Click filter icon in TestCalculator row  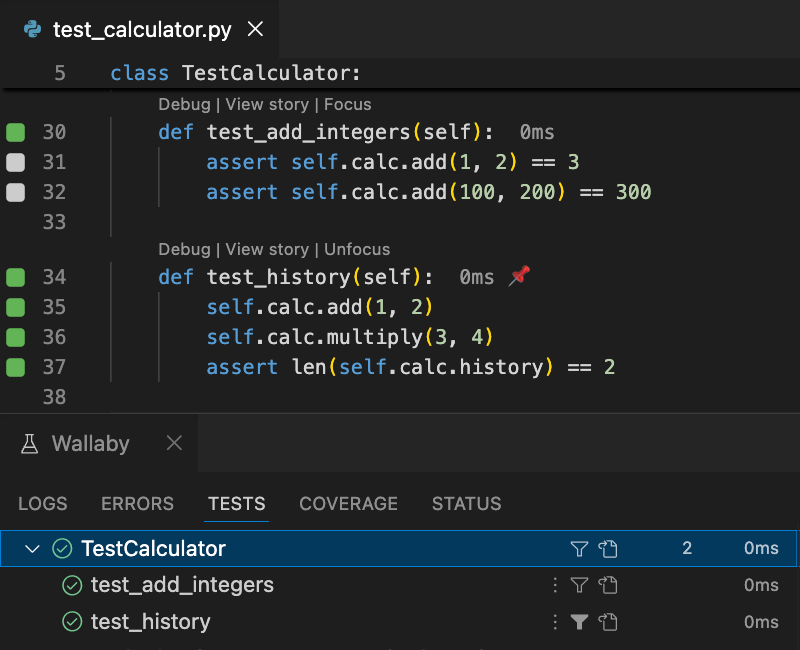point(579,548)
